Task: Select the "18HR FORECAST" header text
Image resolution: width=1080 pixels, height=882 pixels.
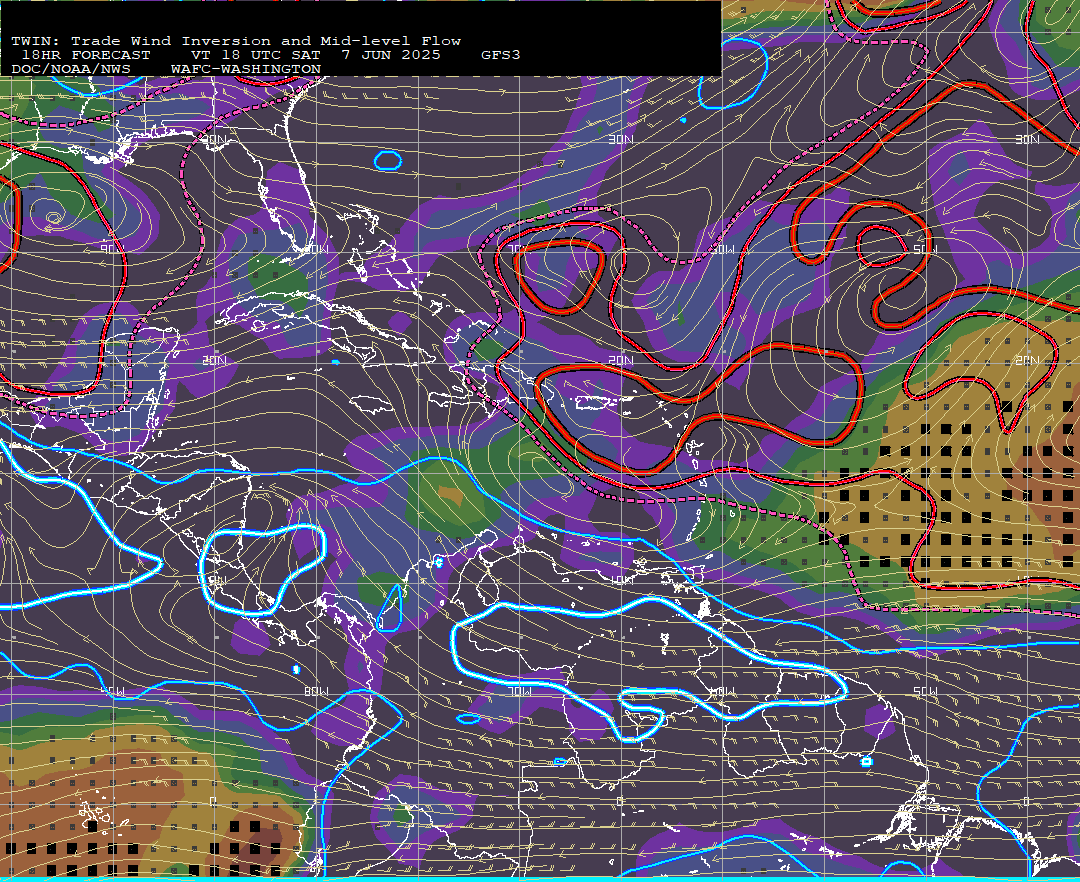Action: 86,55
